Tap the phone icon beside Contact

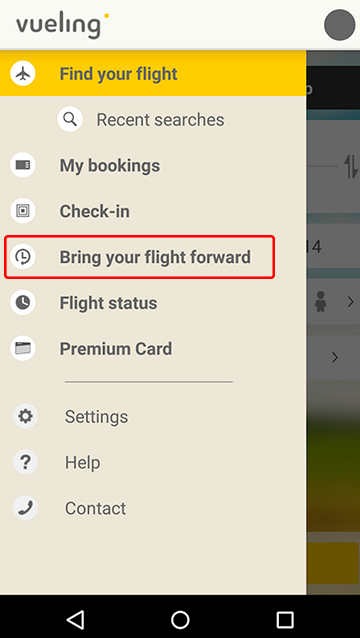[25, 508]
